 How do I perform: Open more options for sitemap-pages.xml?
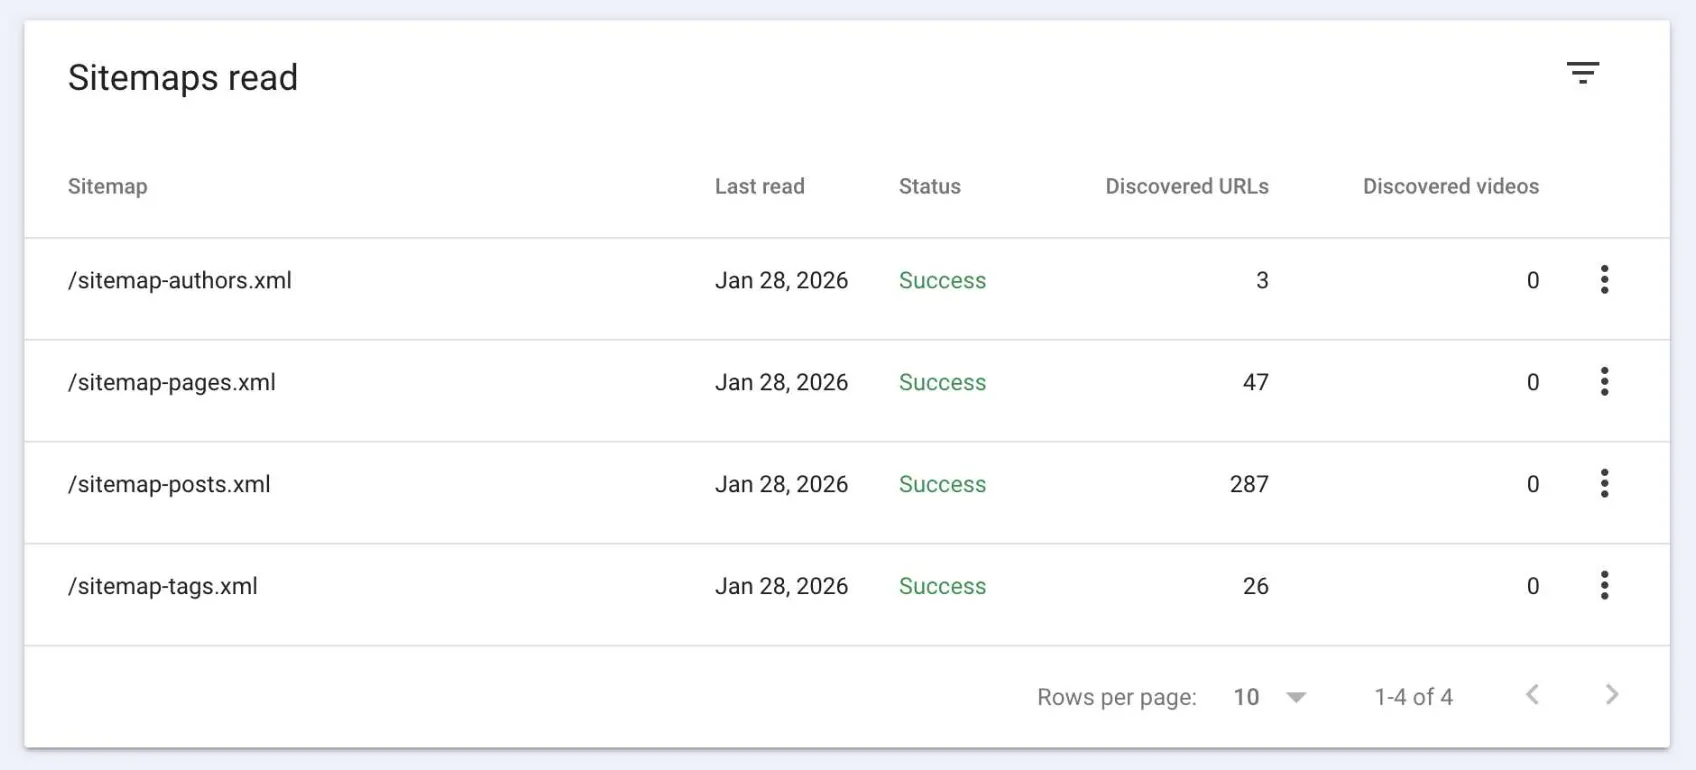click(x=1604, y=382)
